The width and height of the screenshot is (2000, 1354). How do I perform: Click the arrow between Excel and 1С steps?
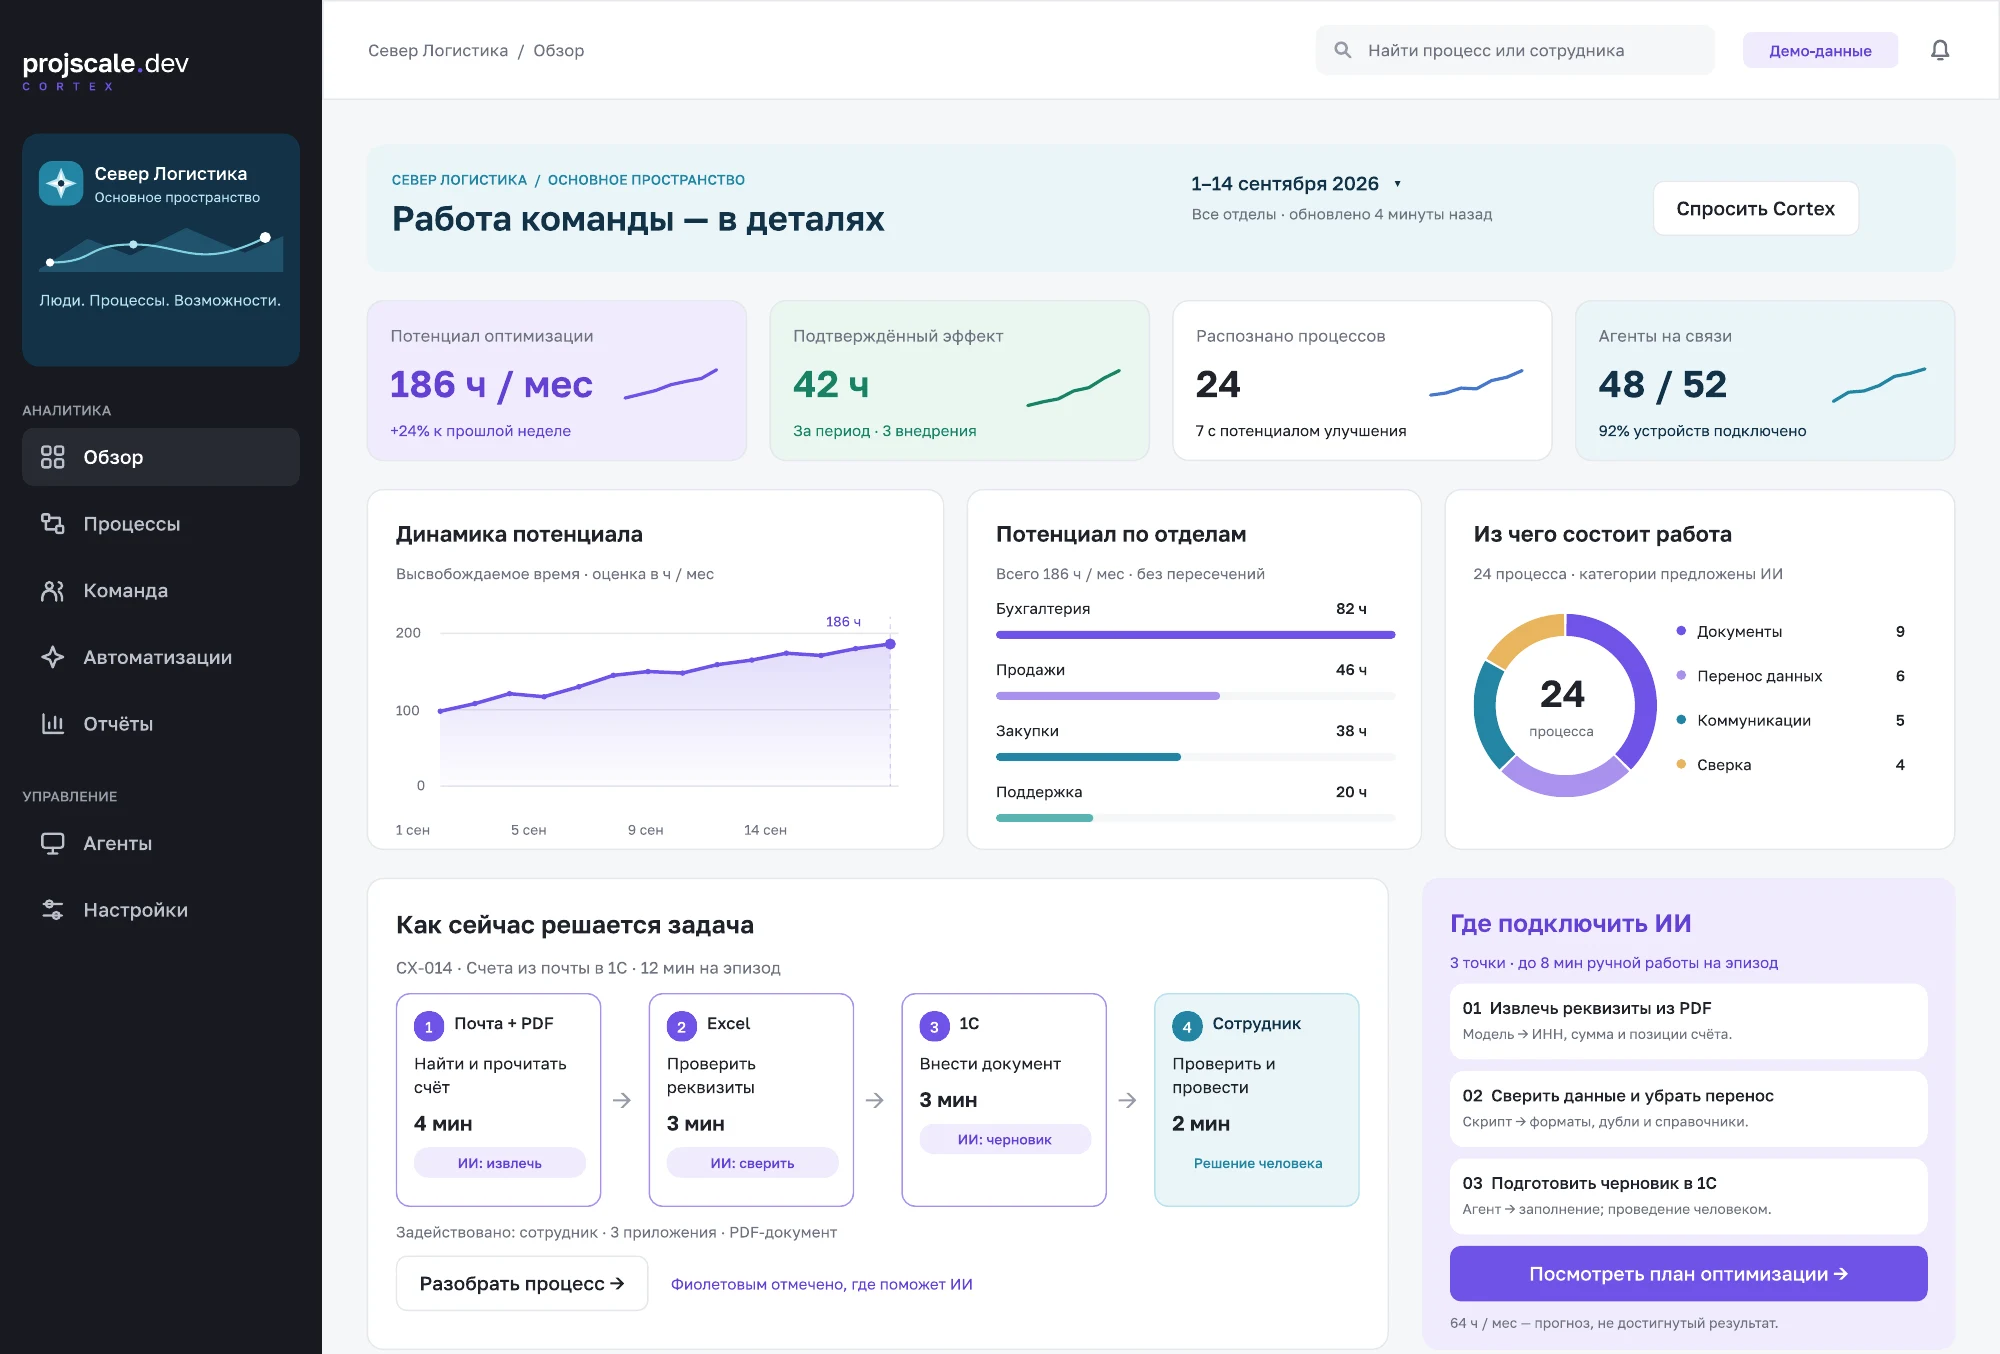click(875, 1100)
